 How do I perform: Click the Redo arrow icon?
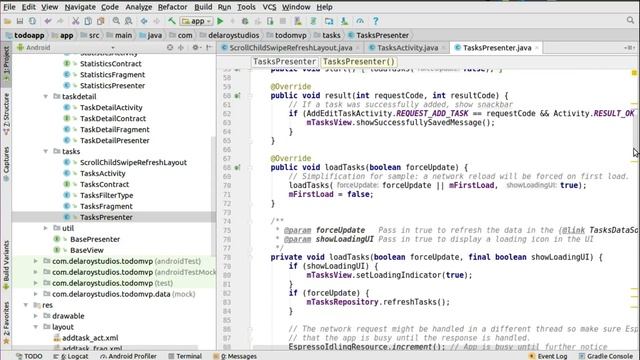coord(60,21)
